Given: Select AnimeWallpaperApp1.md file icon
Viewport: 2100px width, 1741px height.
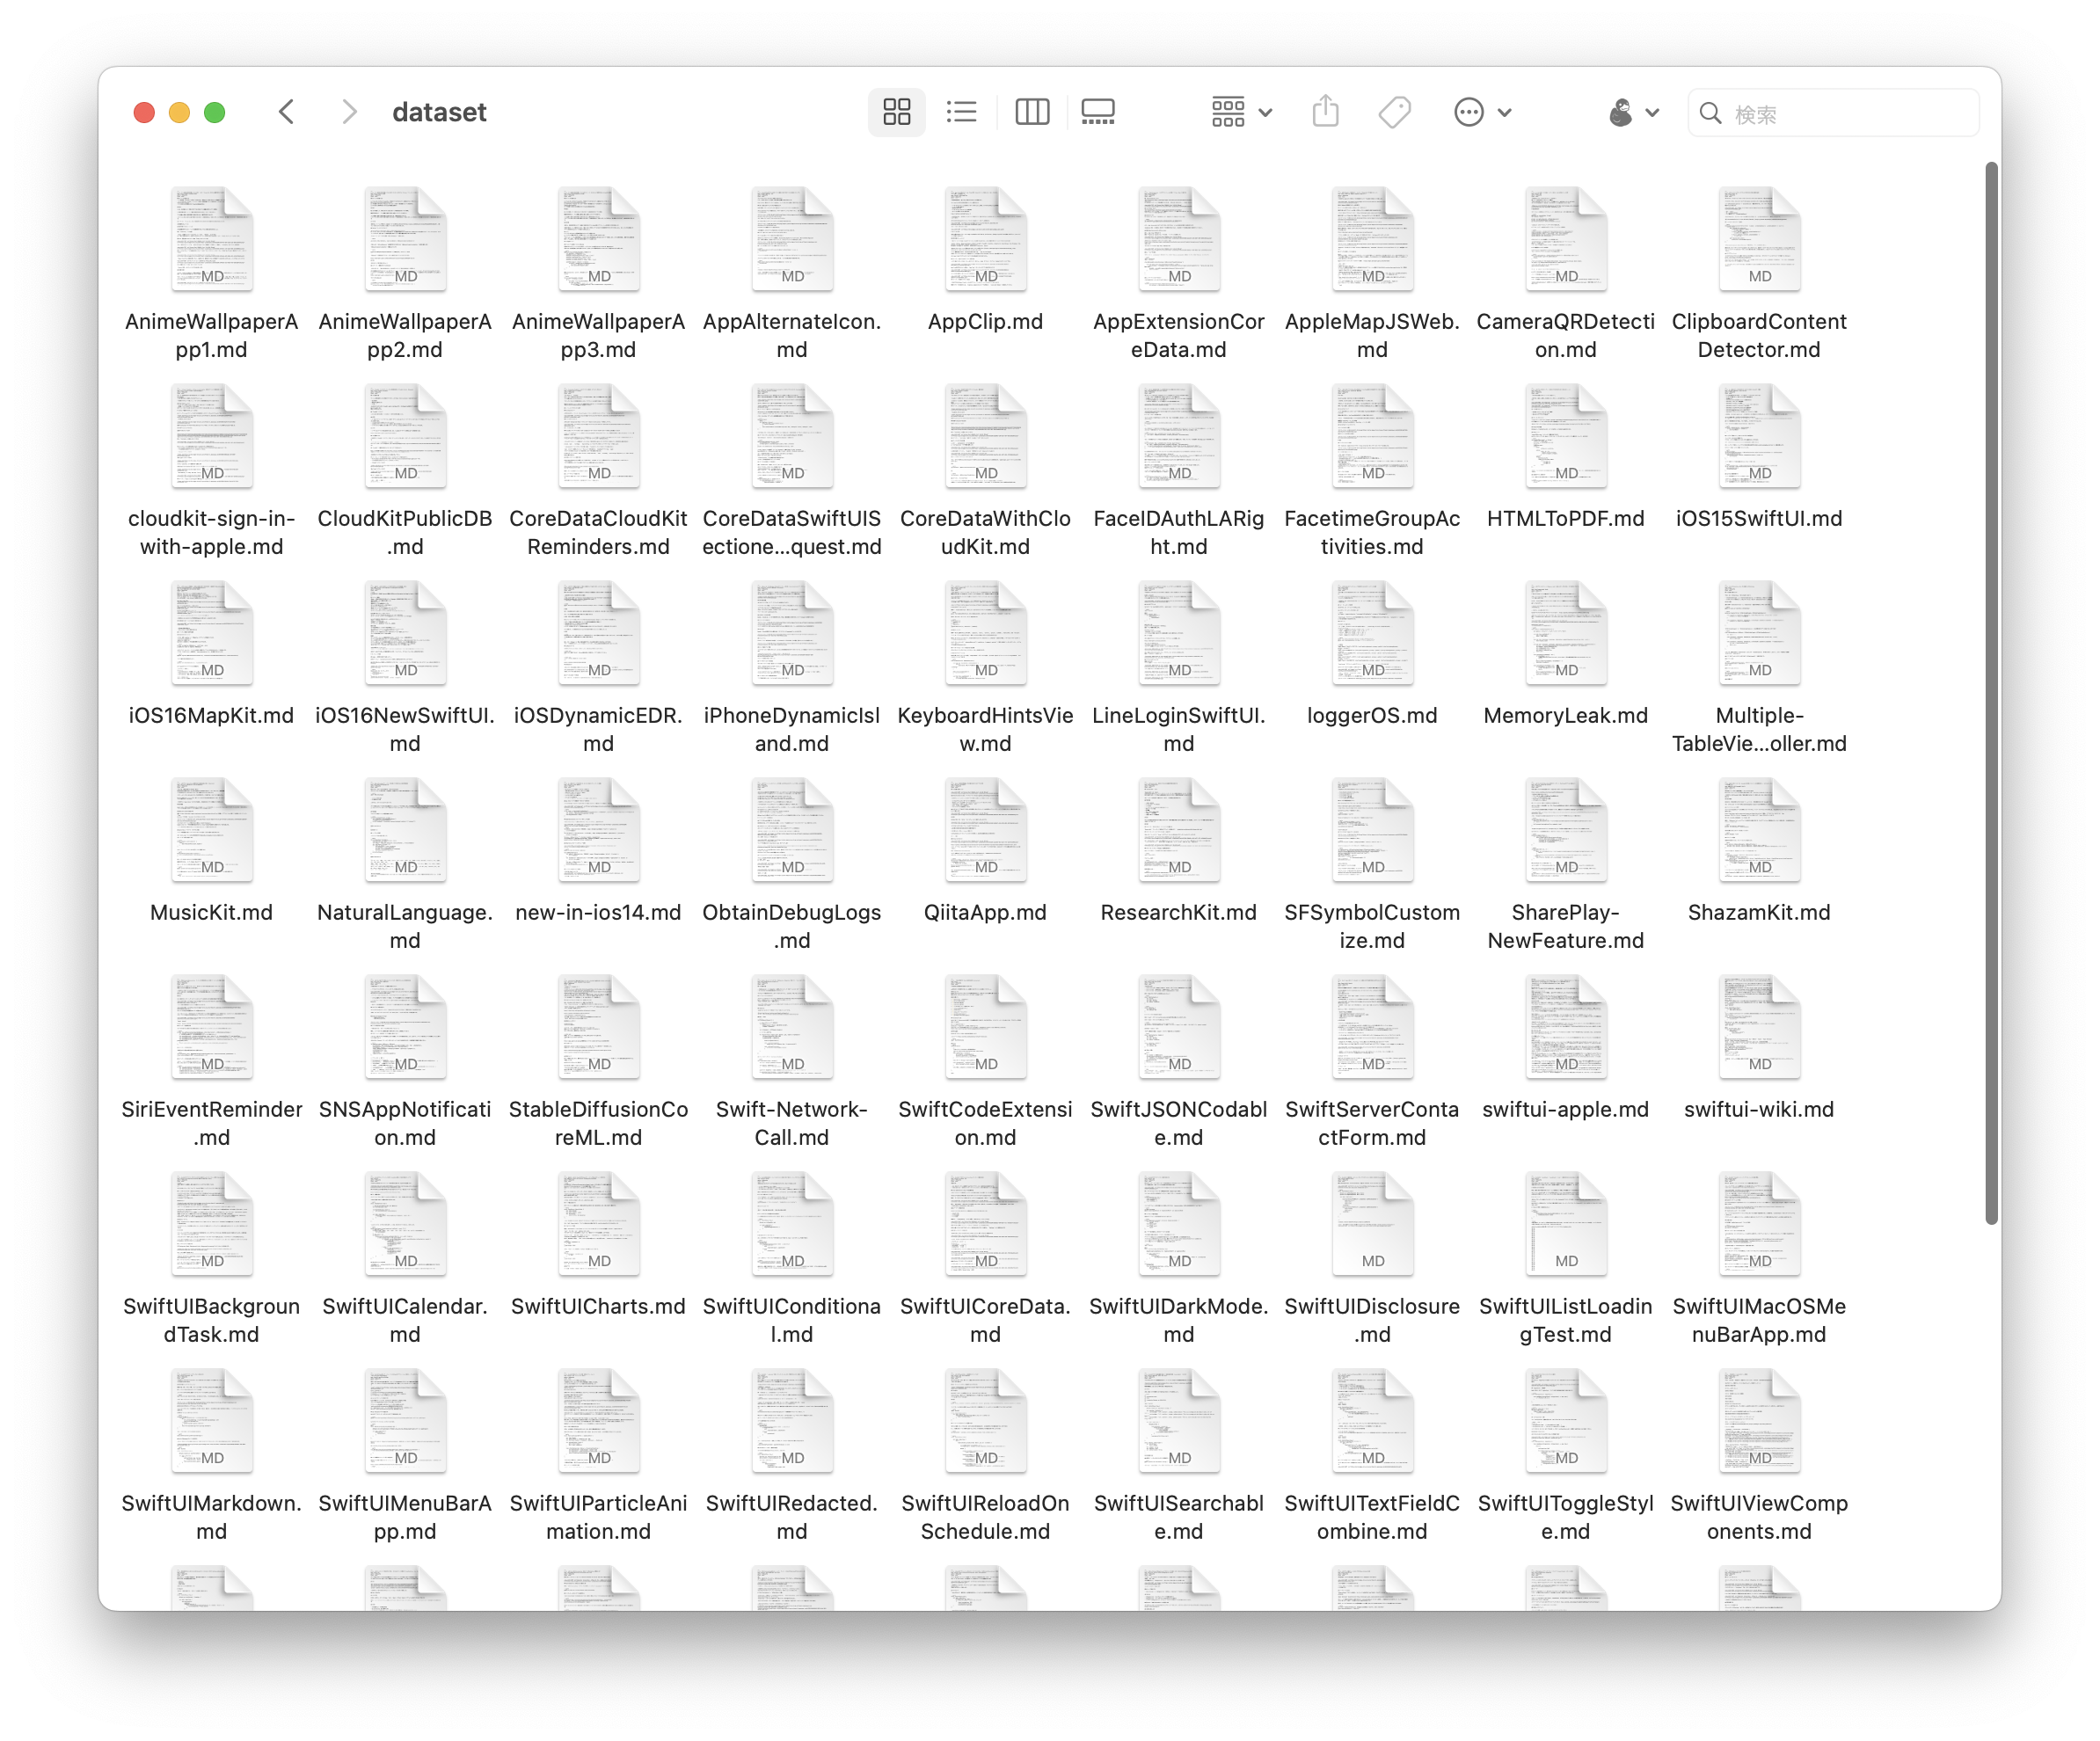Looking at the screenshot, I should (x=212, y=239).
